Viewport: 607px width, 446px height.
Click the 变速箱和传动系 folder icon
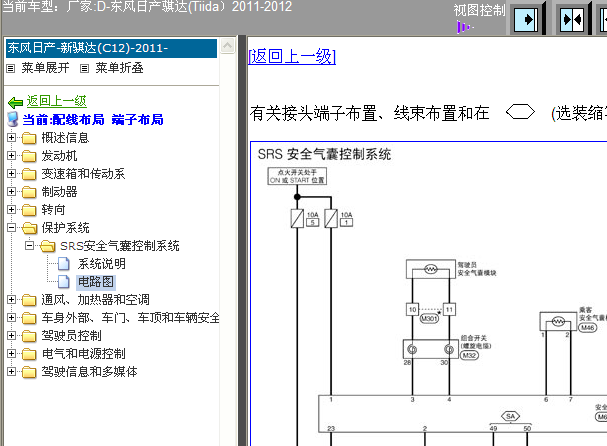29,174
